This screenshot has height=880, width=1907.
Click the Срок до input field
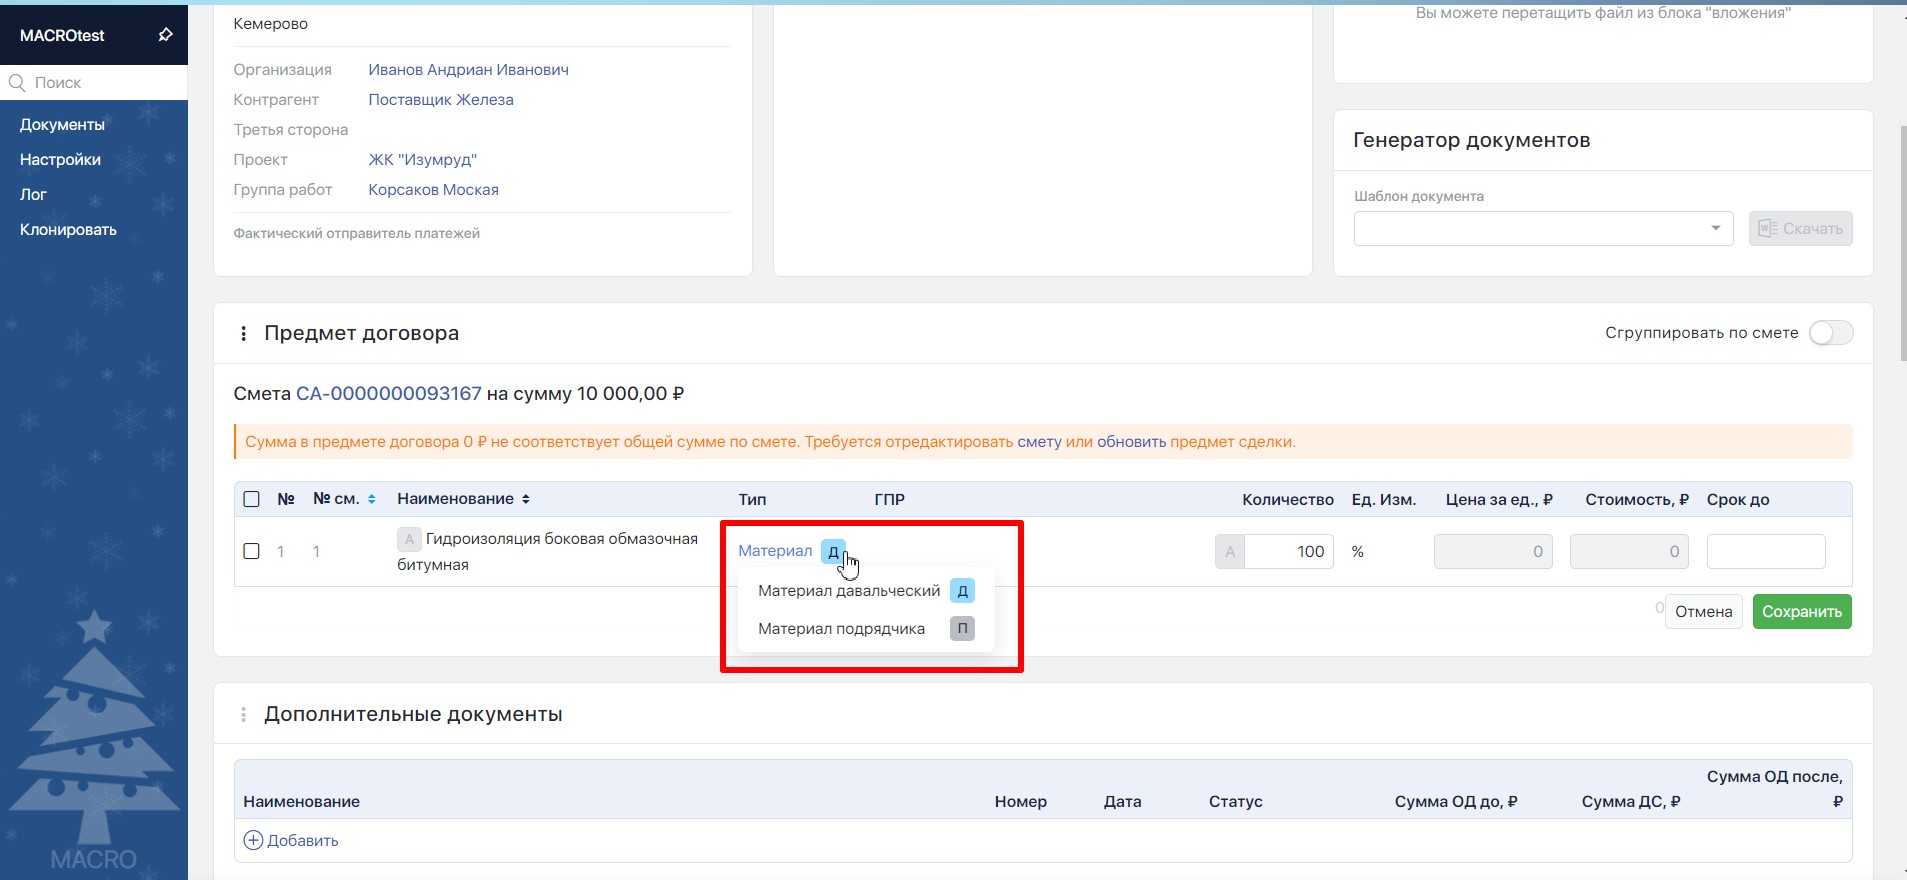coord(1765,551)
